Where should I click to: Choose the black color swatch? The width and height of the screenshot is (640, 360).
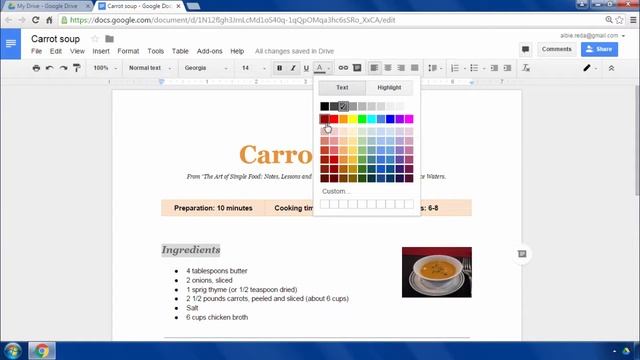(x=324, y=107)
